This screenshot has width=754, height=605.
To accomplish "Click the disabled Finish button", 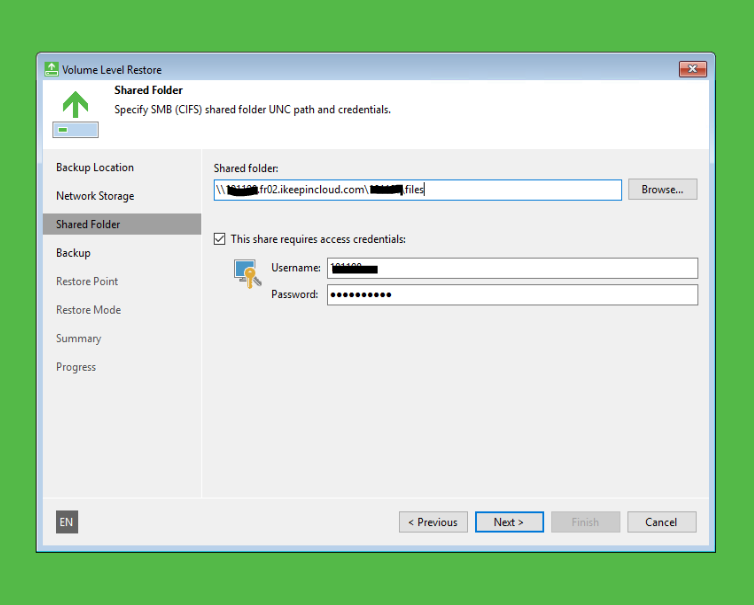I will pyautogui.click(x=585, y=522).
